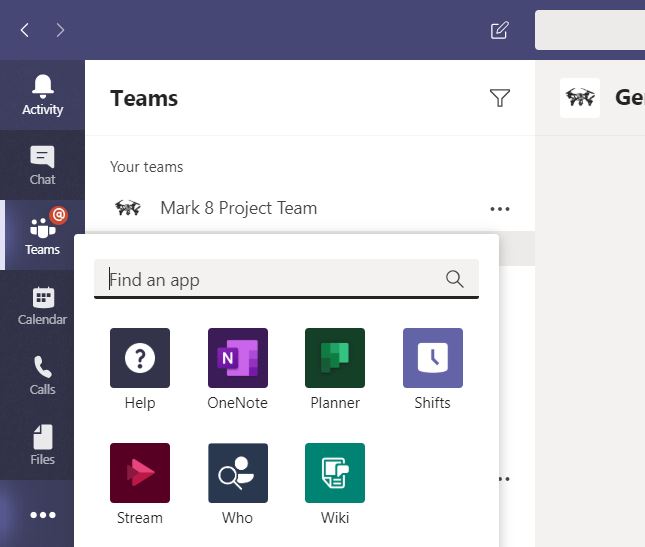Filter the teams list
Image resolution: width=645 pixels, height=547 pixels.
(500, 97)
